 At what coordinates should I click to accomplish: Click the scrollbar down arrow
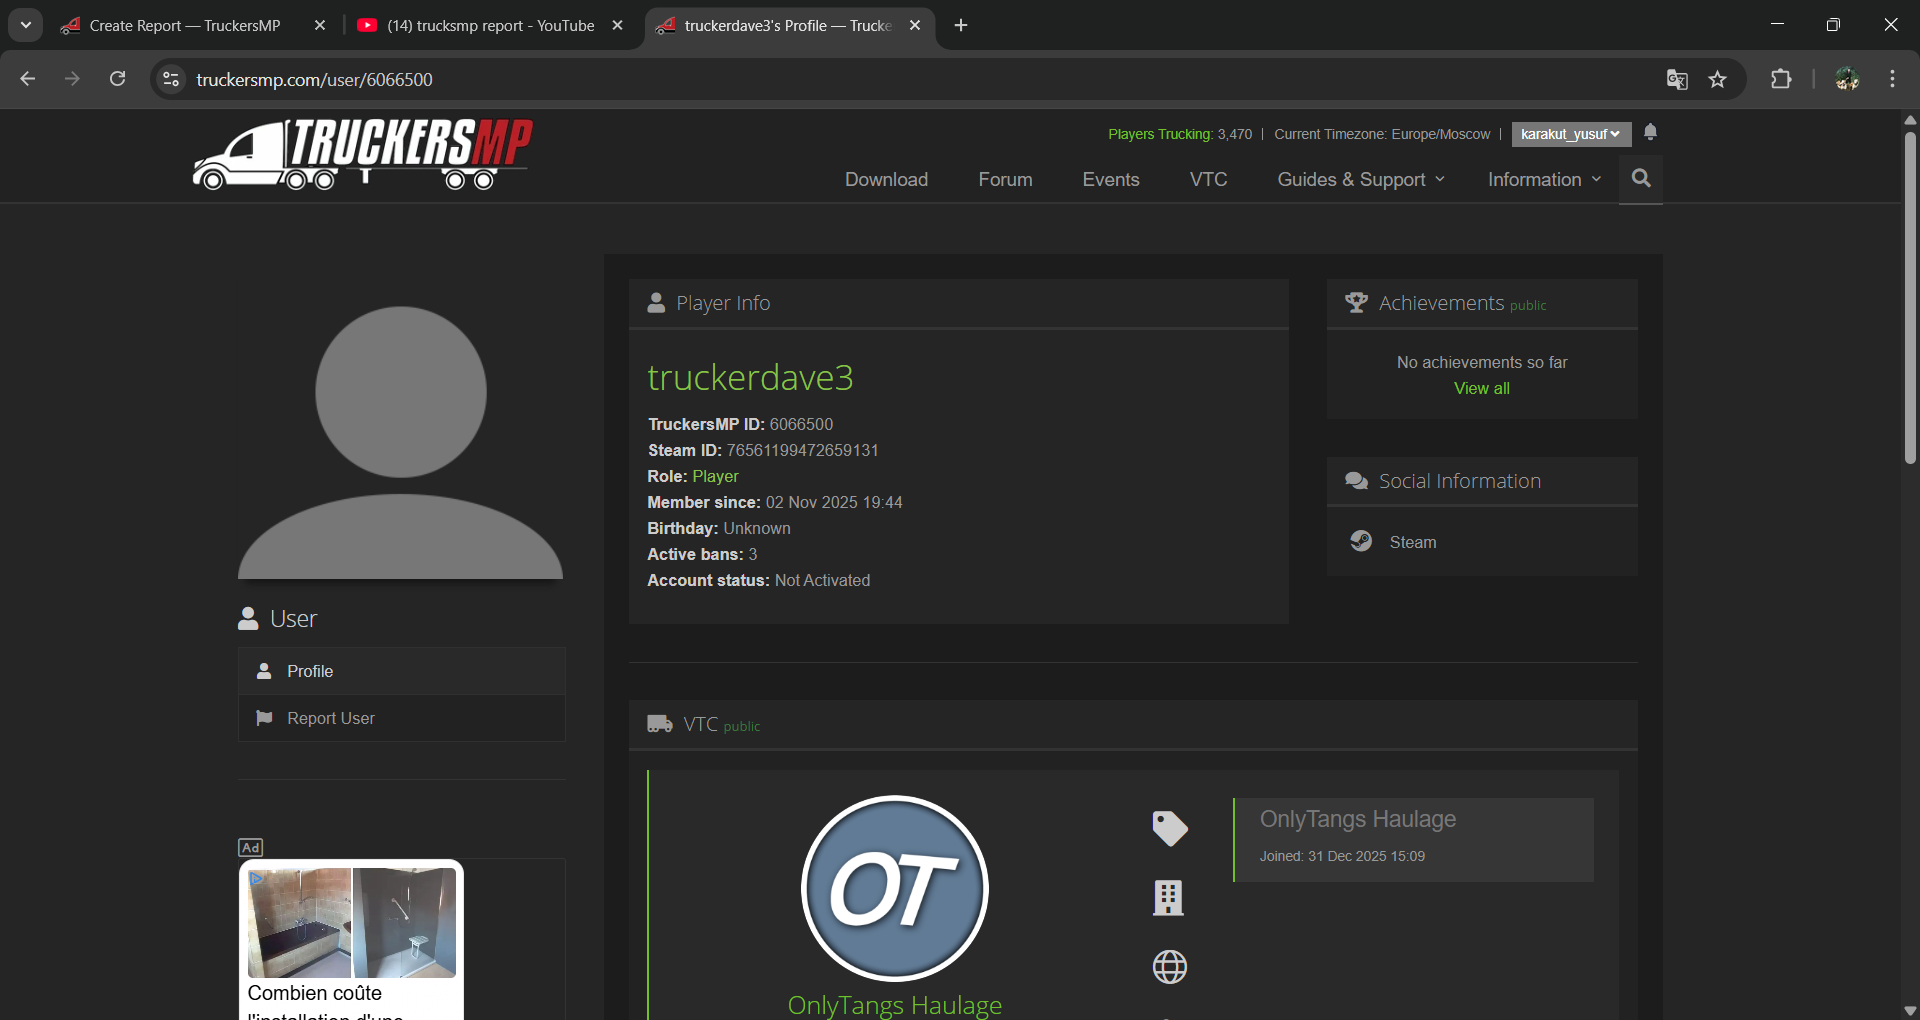click(1910, 1010)
